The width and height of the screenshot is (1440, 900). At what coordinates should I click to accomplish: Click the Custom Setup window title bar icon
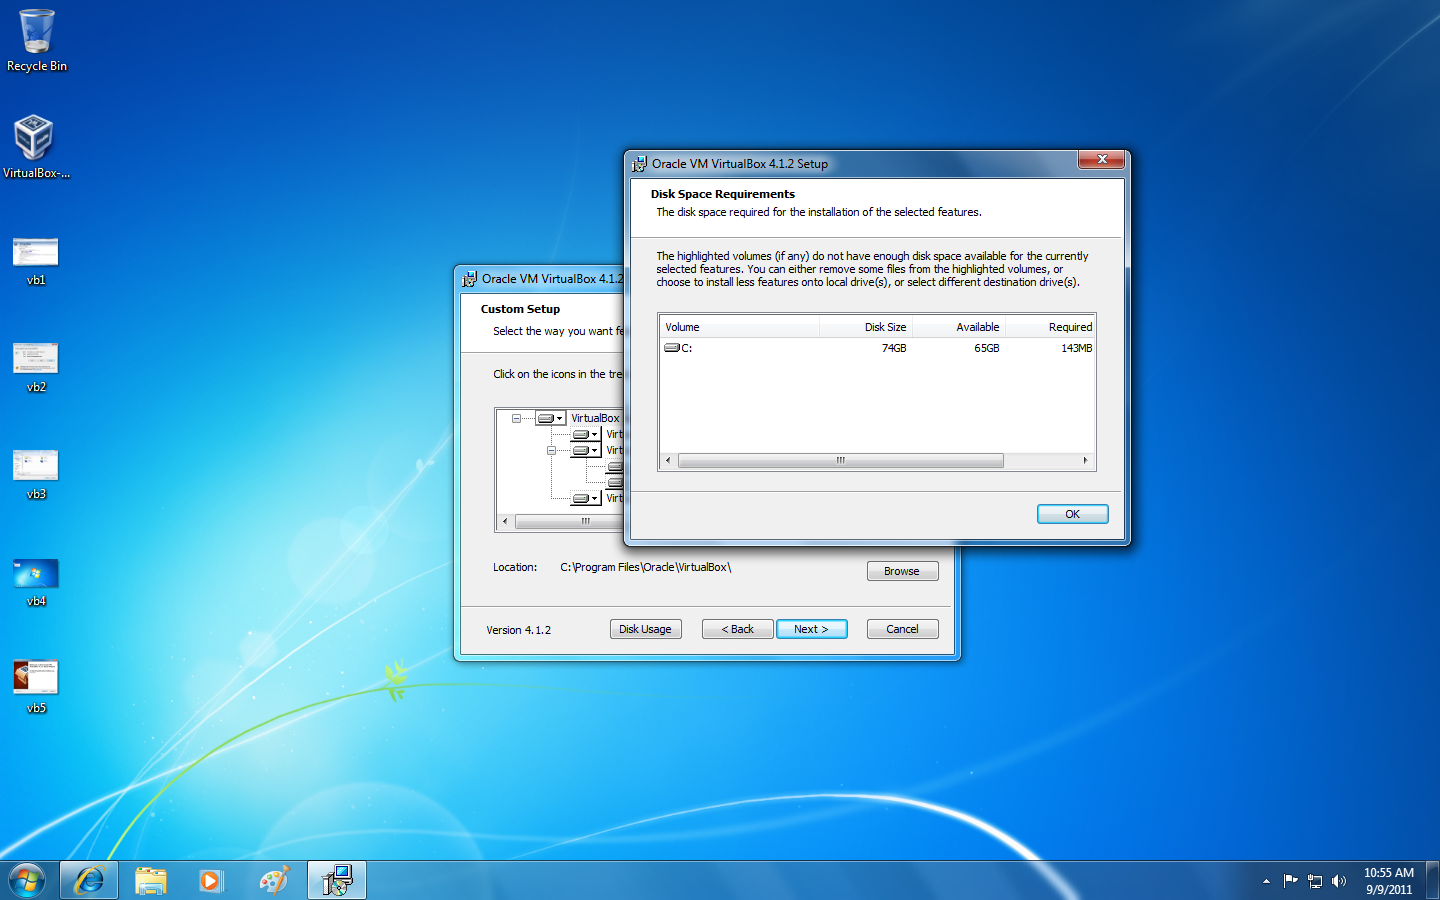coord(470,279)
